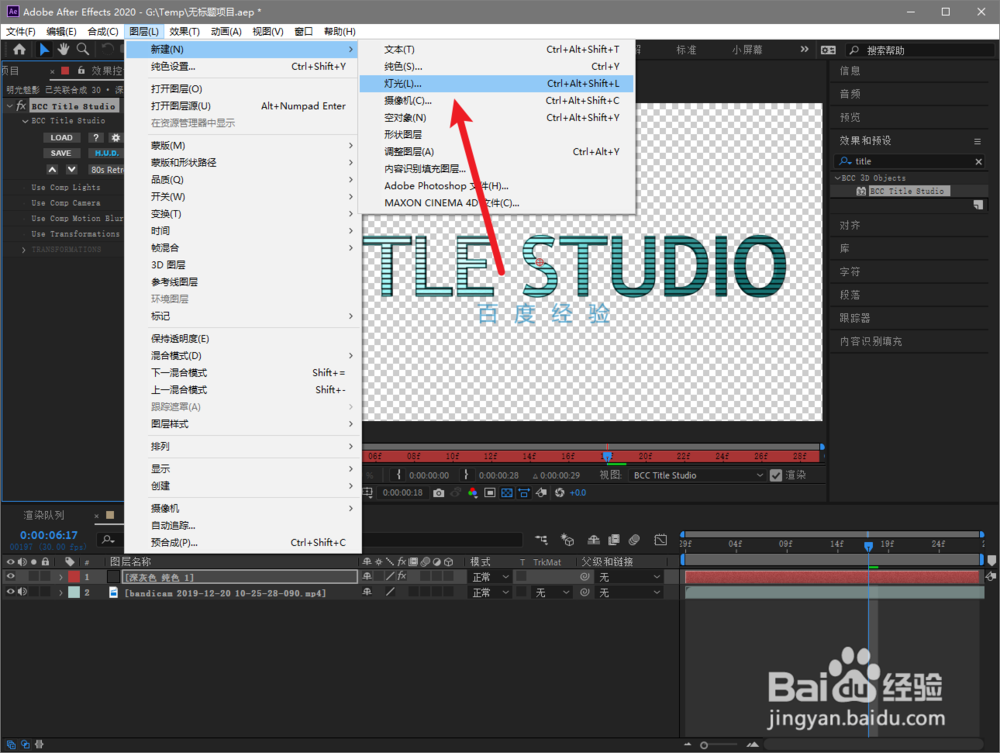Select 预合成(P)... menu entry
The width and height of the screenshot is (1000, 753).
(x=243, y=543)
